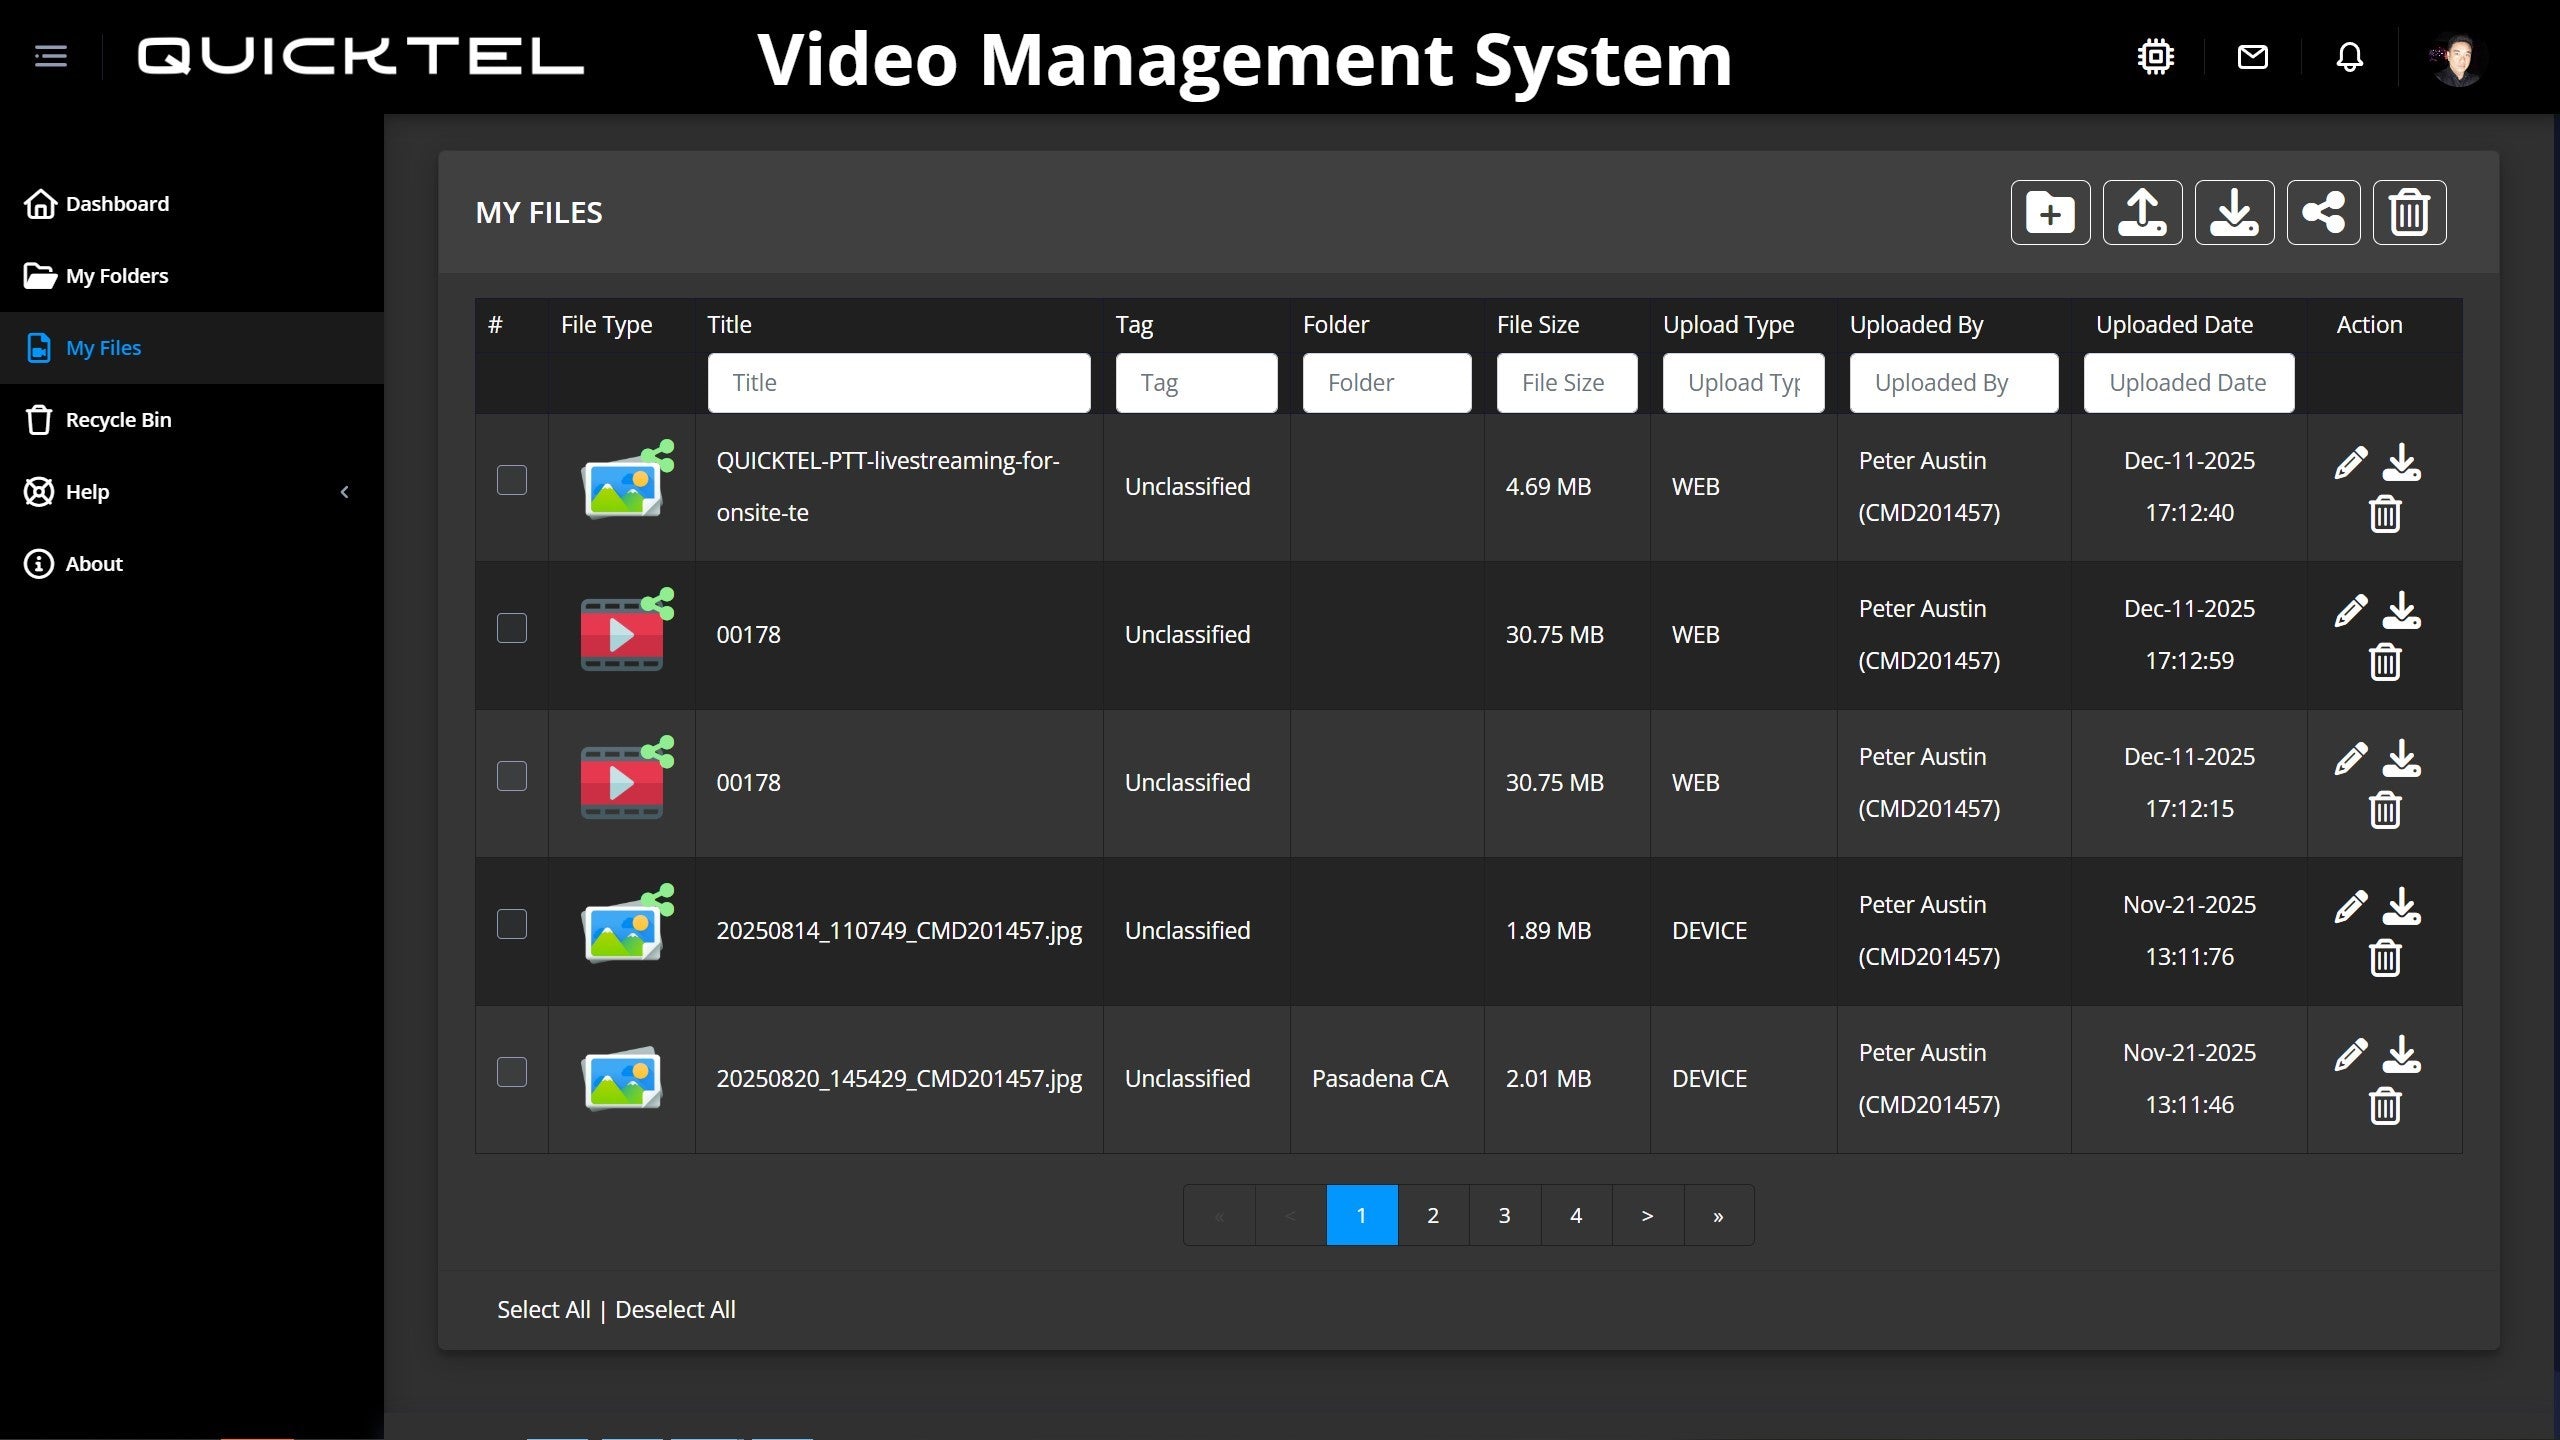Click the bulk delete trash icon in header

tap(2409, 213)
